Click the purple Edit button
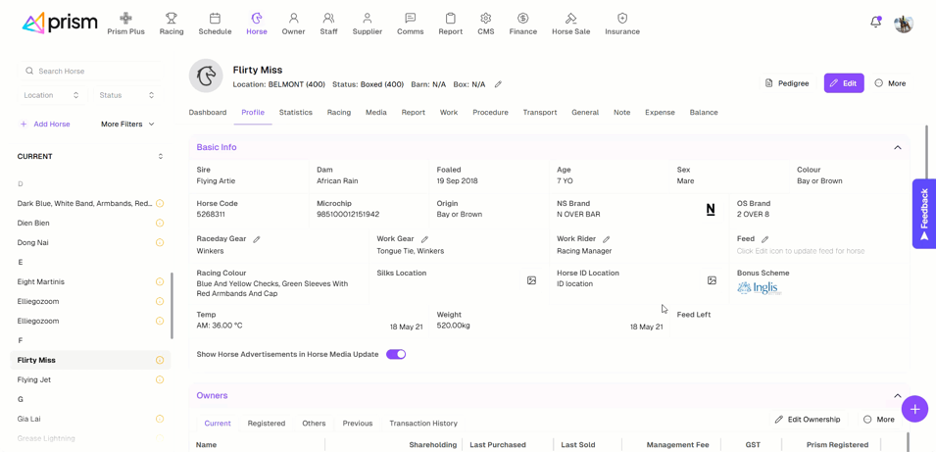This screenshot has height=452, width=936. tap(843, 83)
